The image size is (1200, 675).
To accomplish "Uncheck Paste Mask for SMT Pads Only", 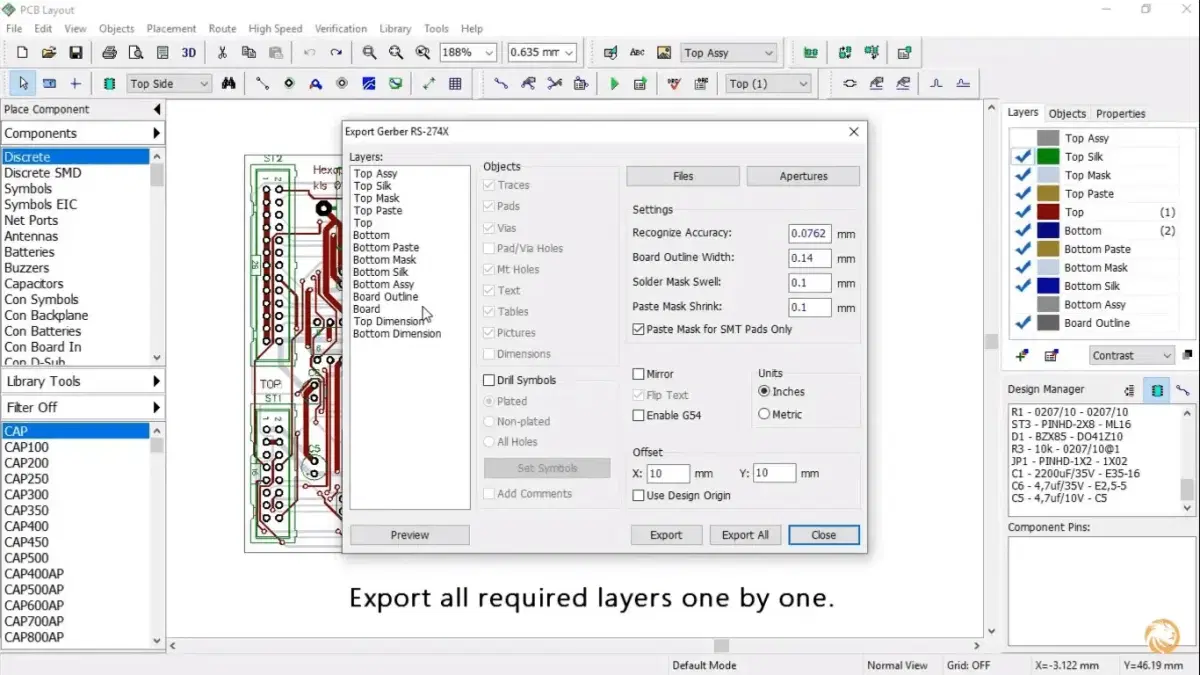I will (639, 329).
